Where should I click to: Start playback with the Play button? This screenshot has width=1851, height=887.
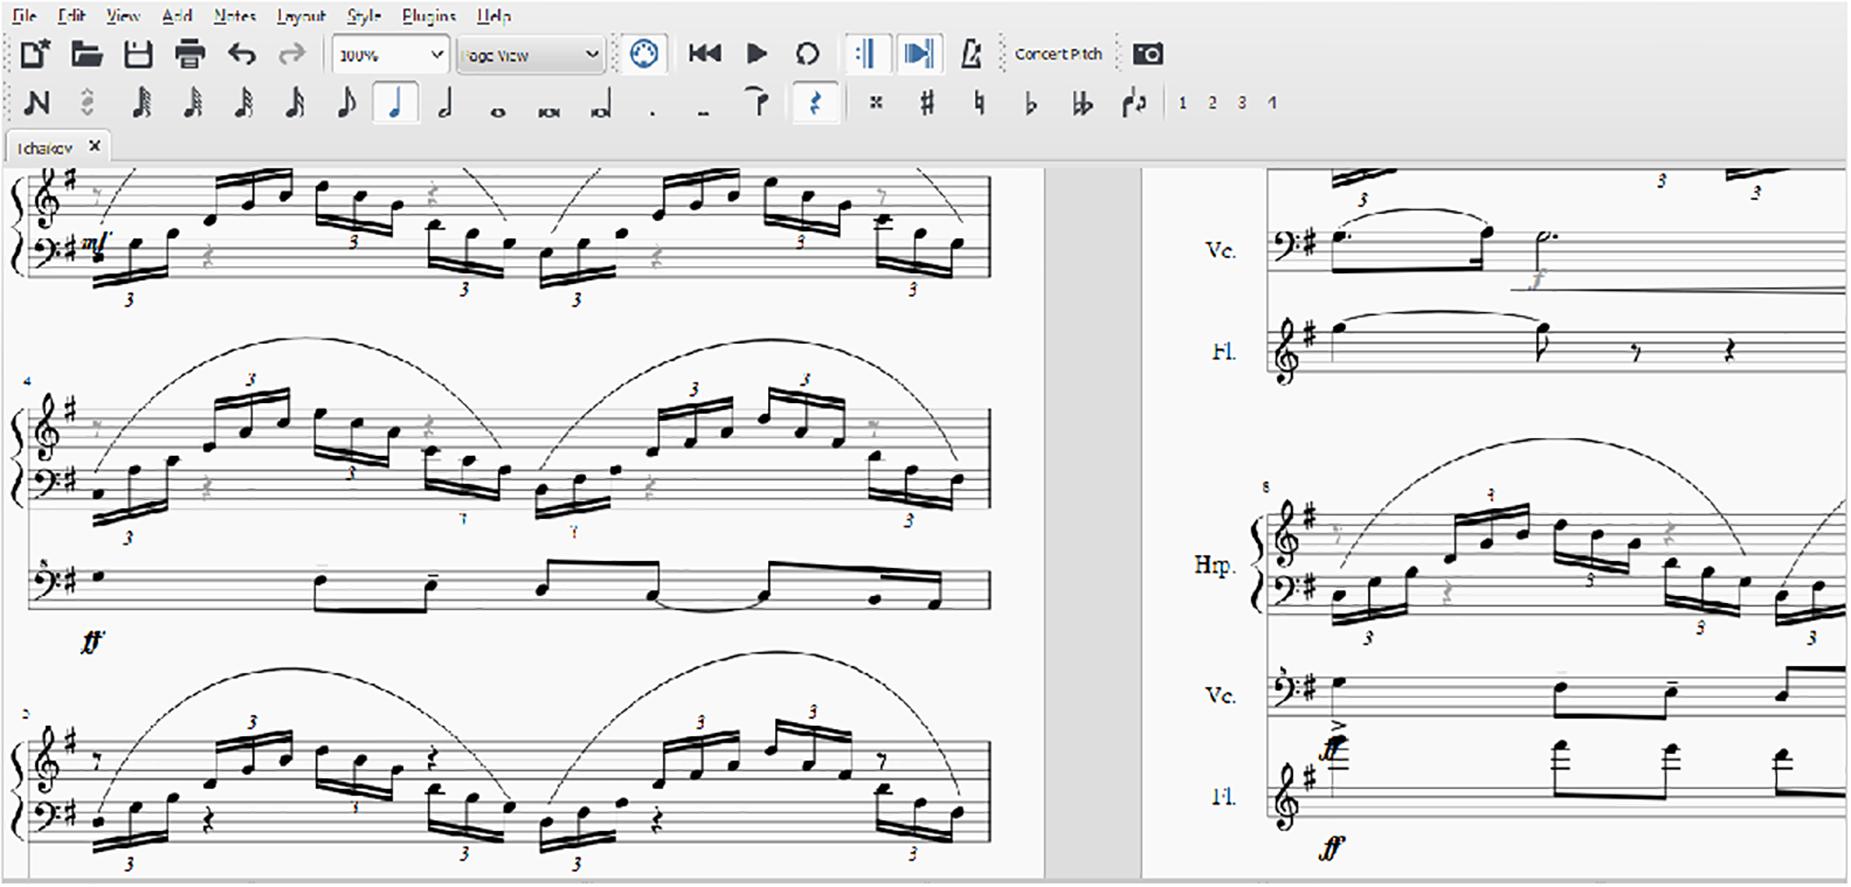tap(757, 54)
